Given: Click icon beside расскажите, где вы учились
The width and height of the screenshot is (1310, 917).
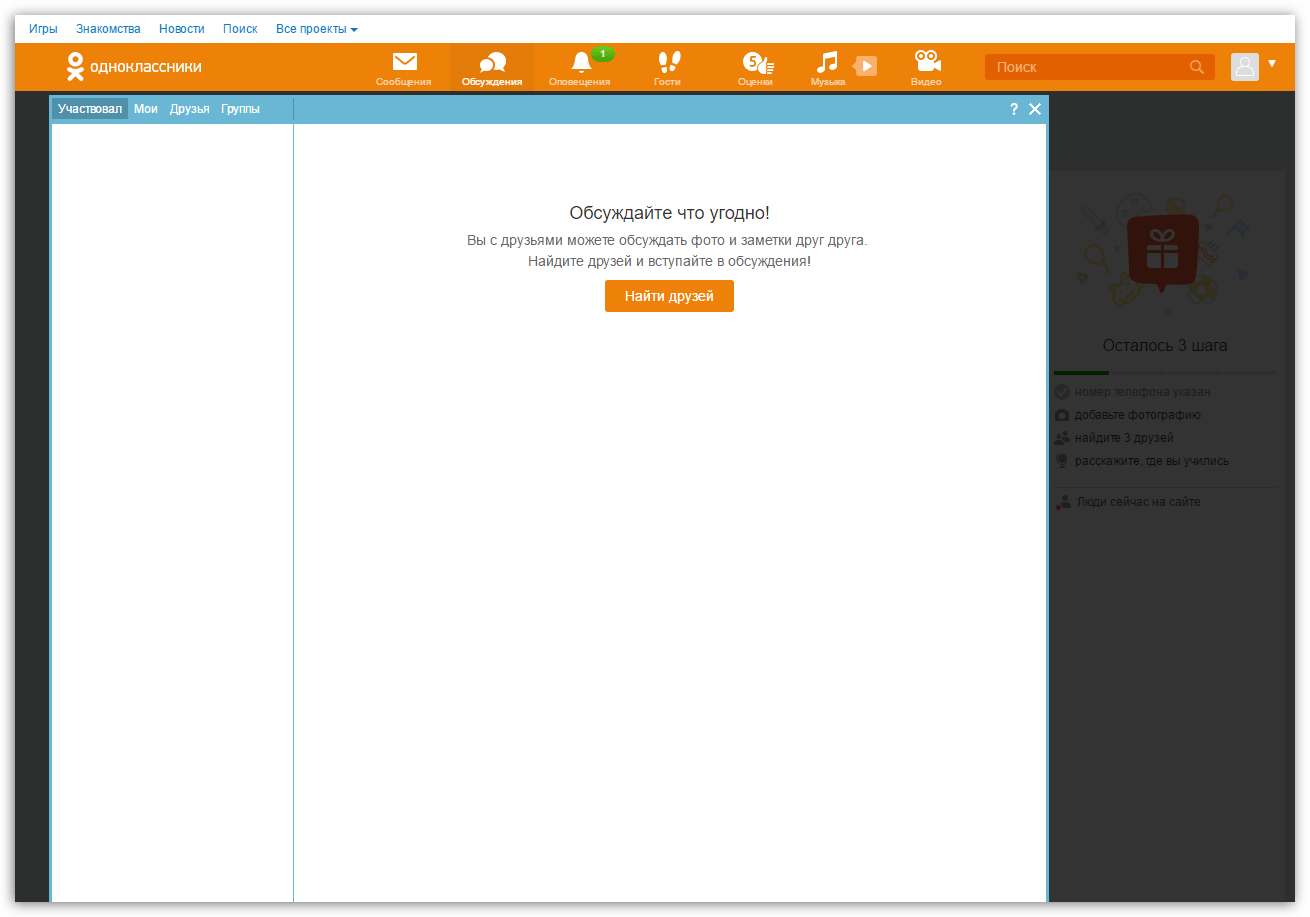Looking at the screenshot, I should coord(1062,461).
